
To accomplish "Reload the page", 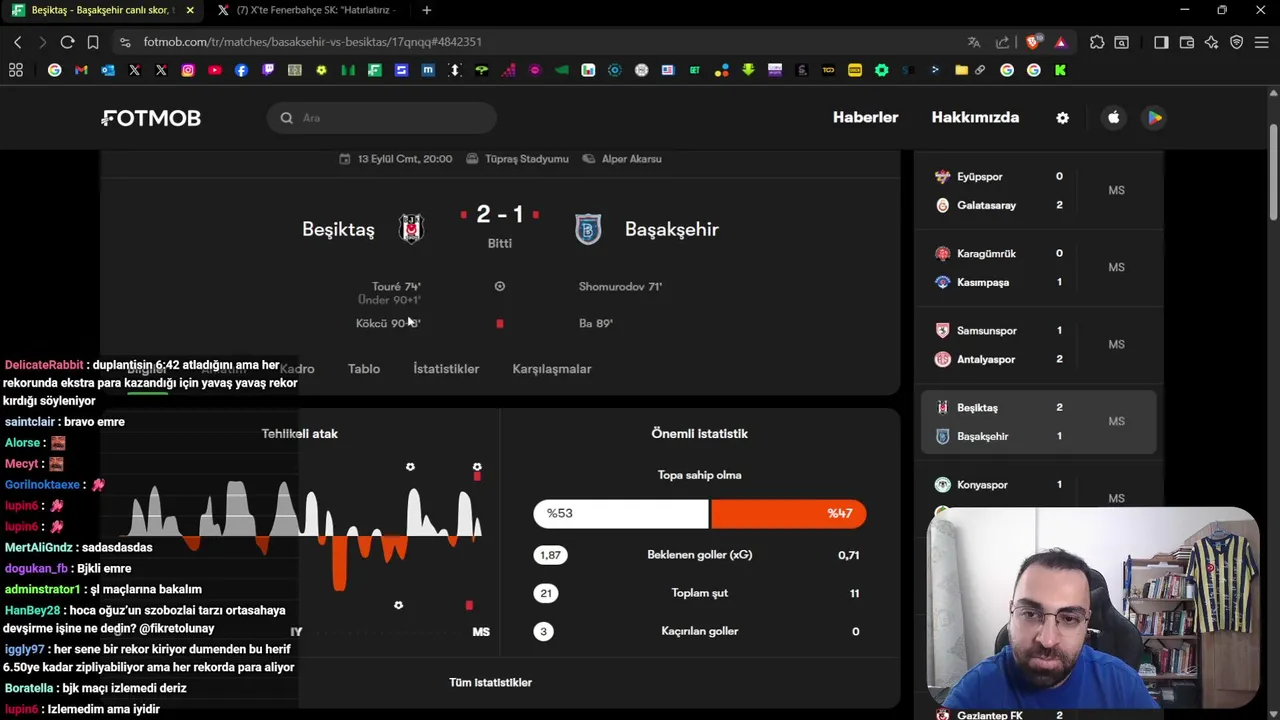I will [67, 42].
